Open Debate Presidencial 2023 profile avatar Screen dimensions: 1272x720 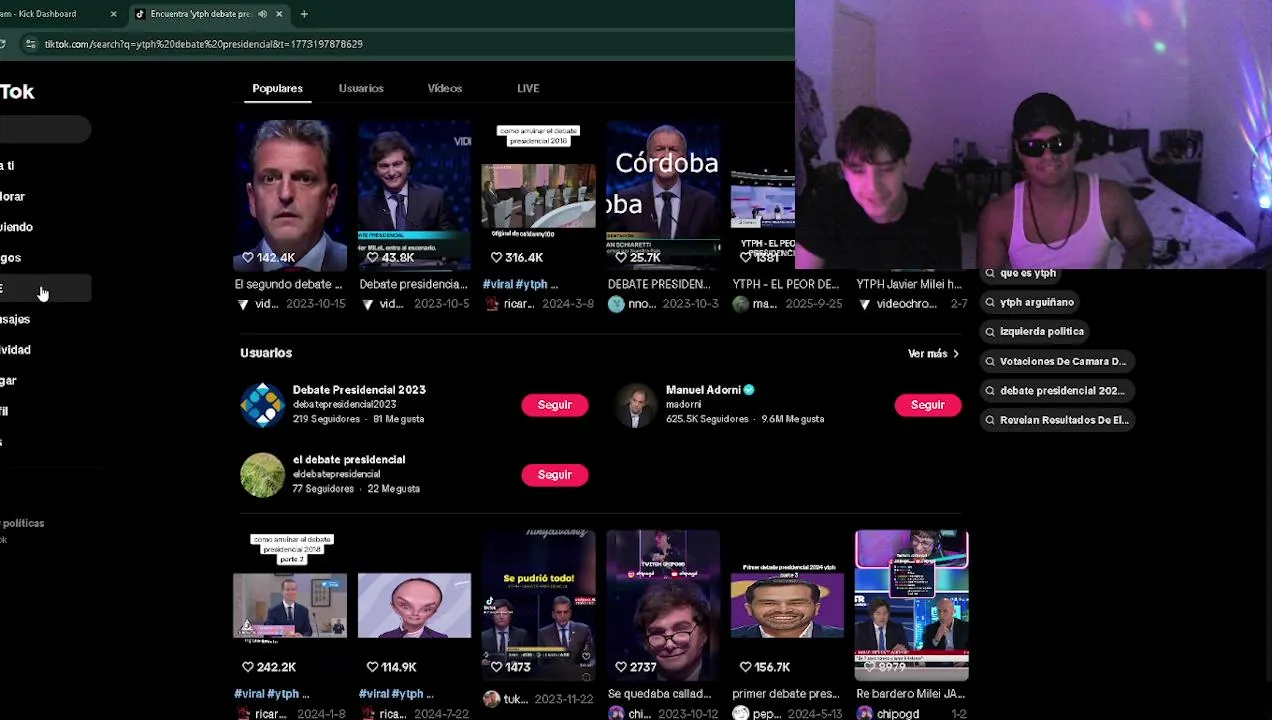(x=262, y=405)
